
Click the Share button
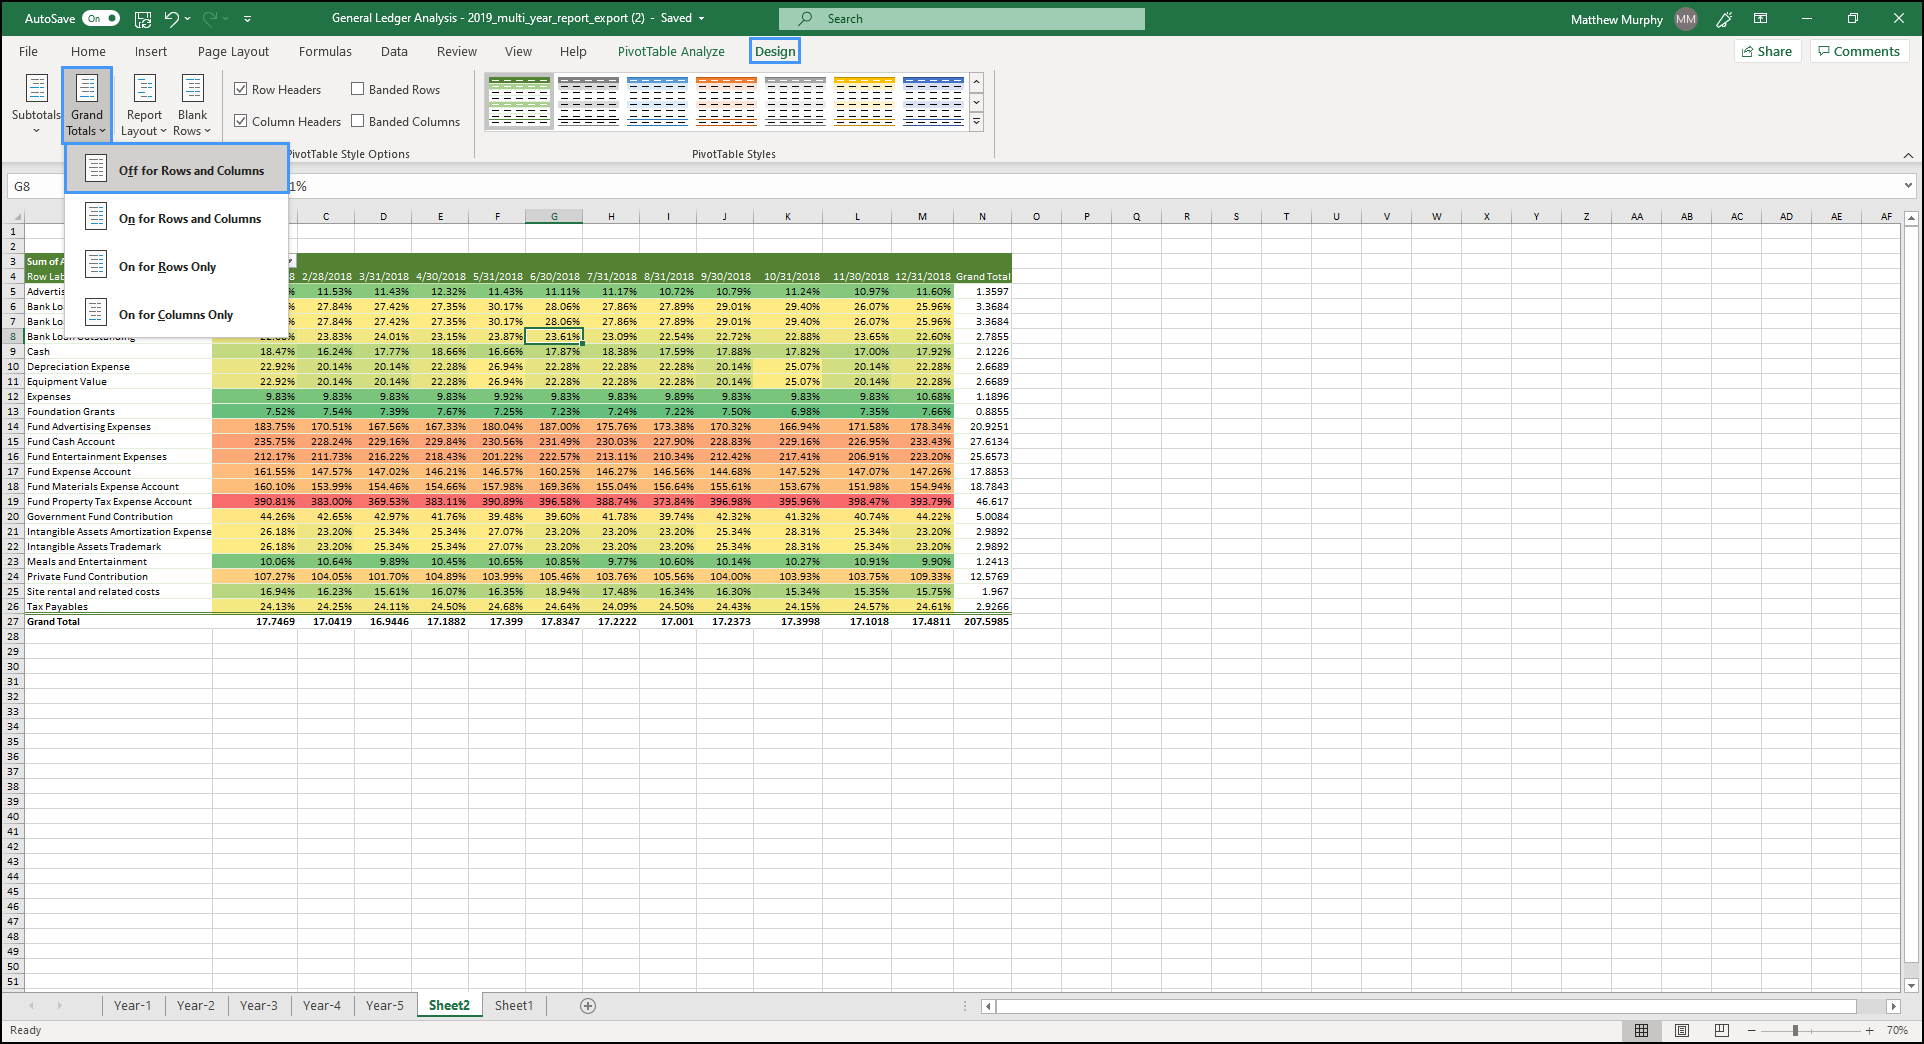(1767, 51)
